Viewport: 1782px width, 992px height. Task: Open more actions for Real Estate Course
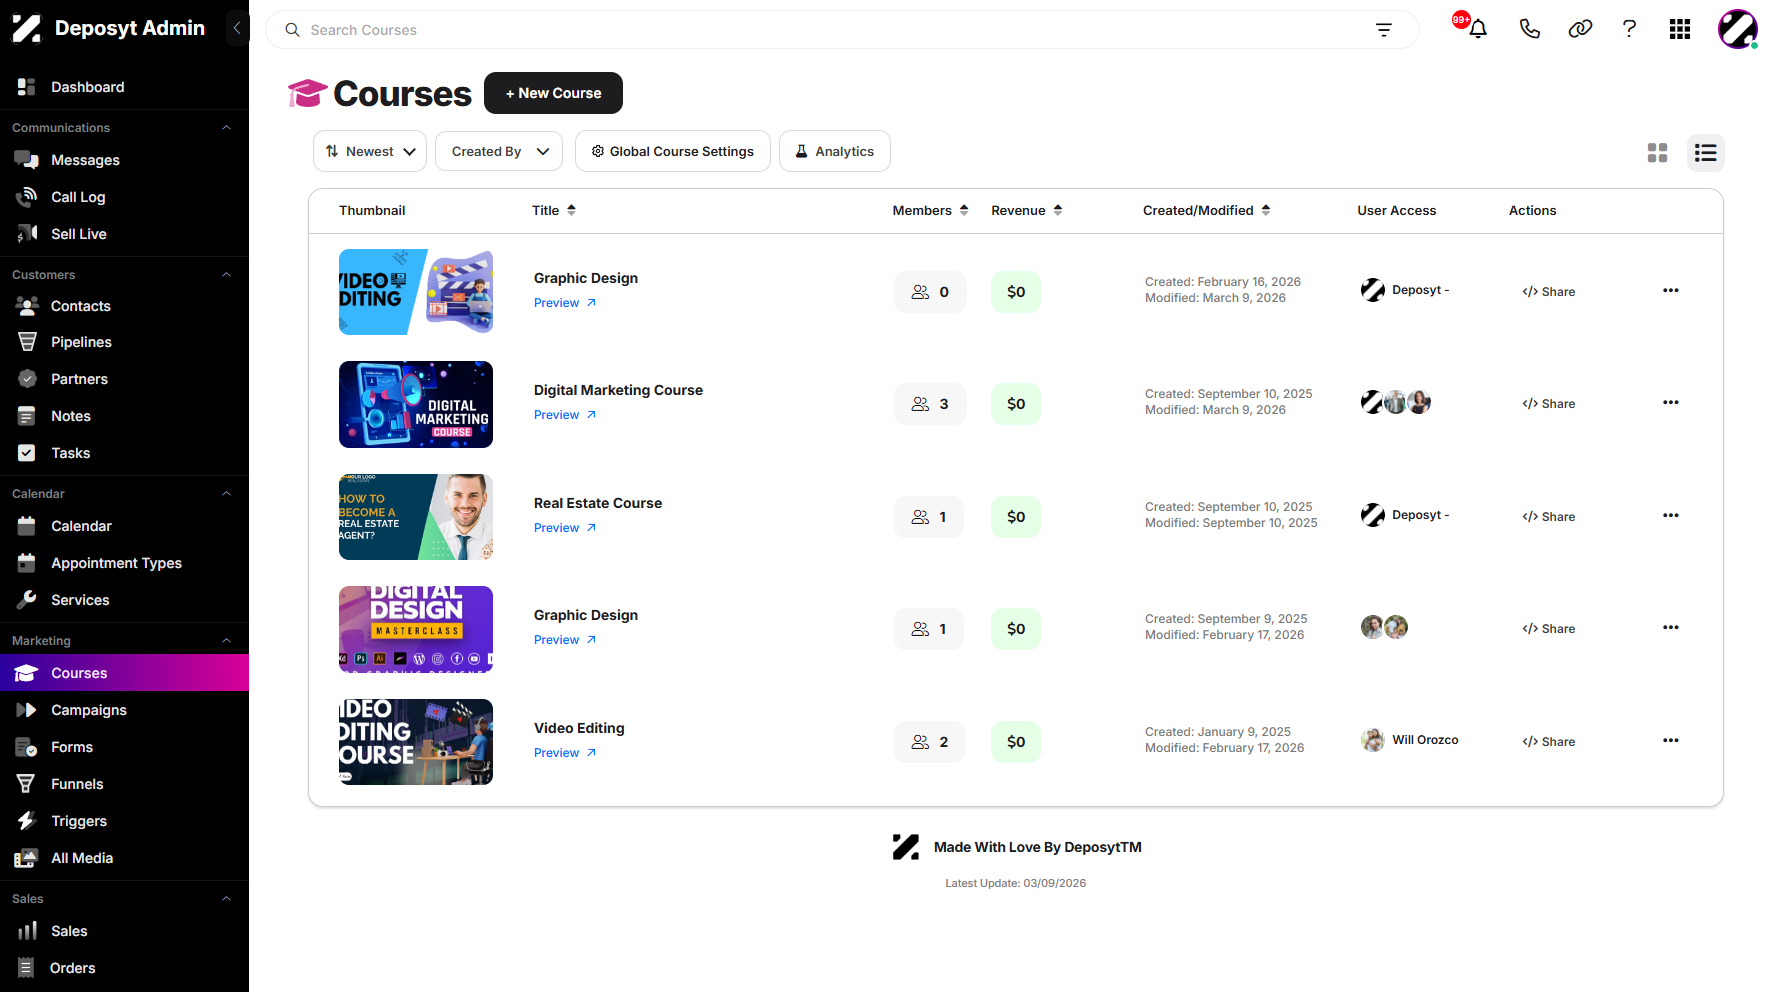(x=1670, y=516)
